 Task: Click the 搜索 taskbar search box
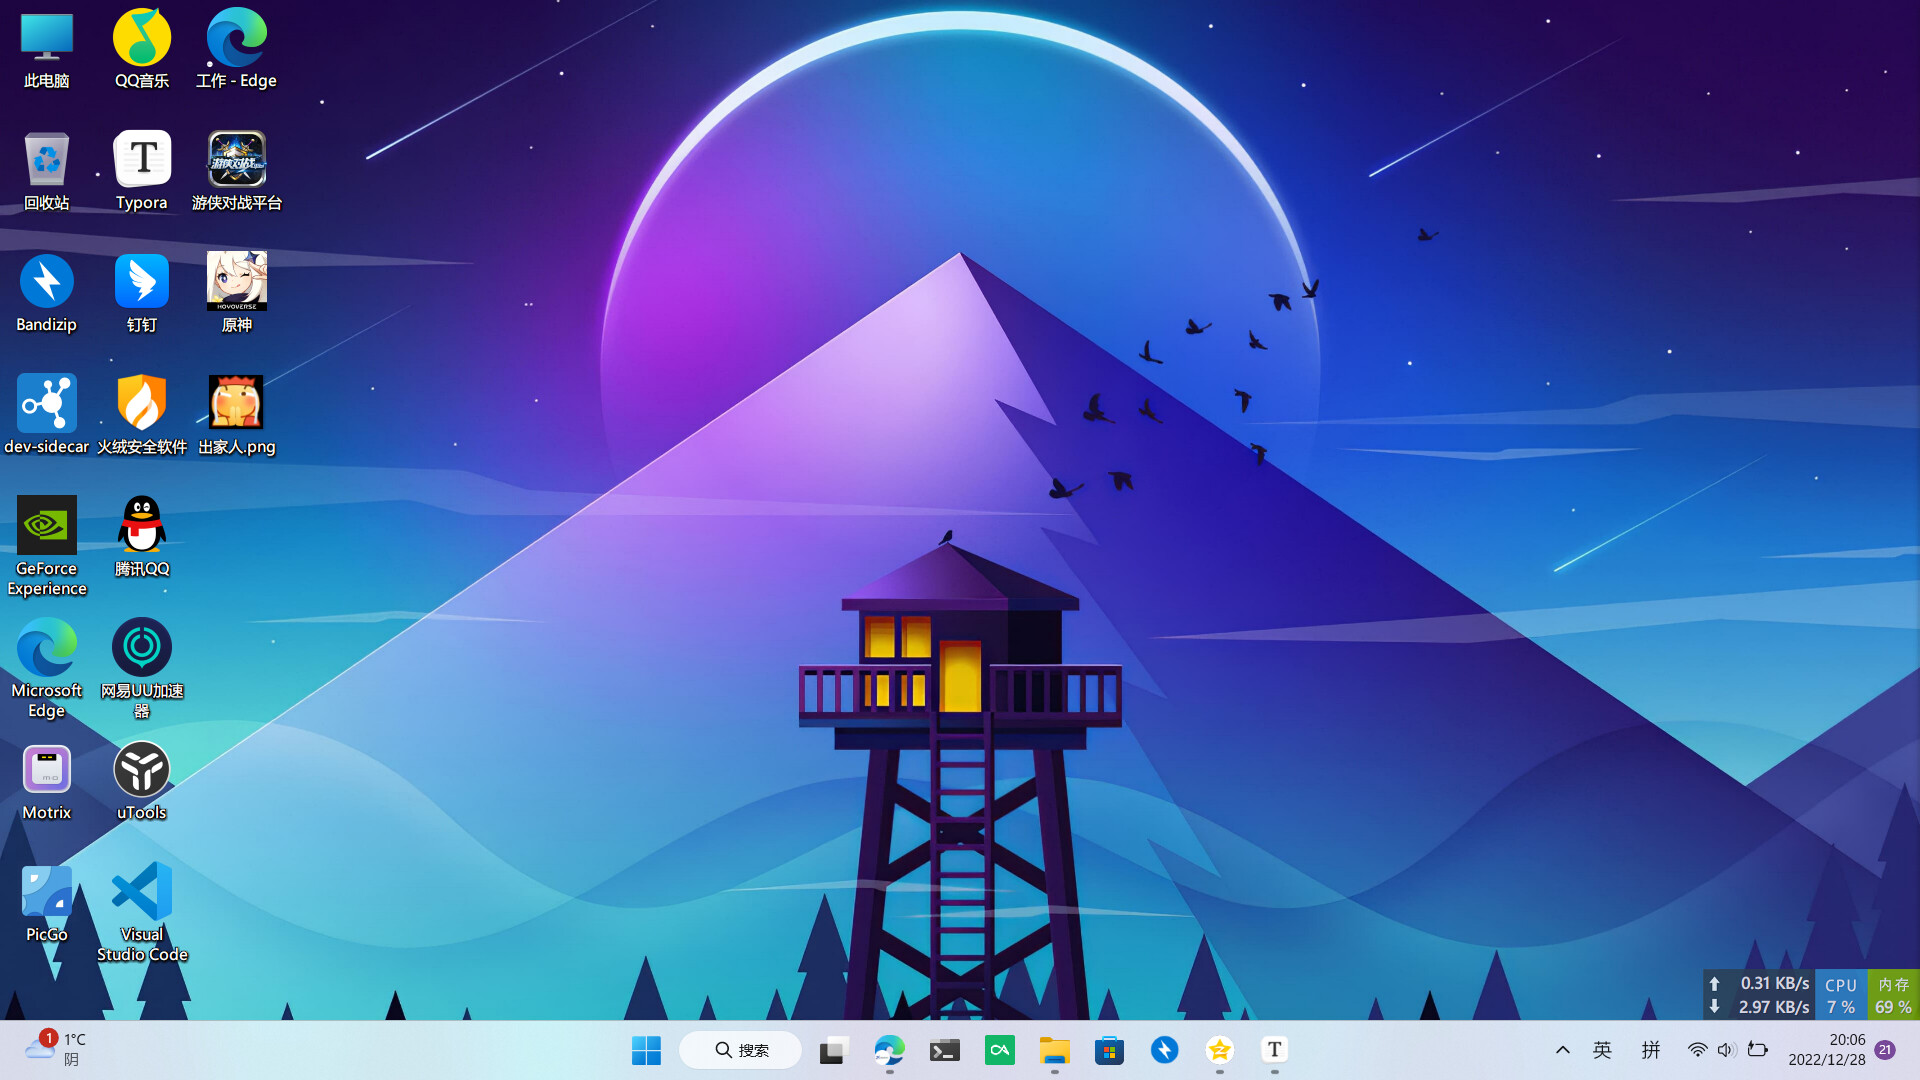point(741,1050)
